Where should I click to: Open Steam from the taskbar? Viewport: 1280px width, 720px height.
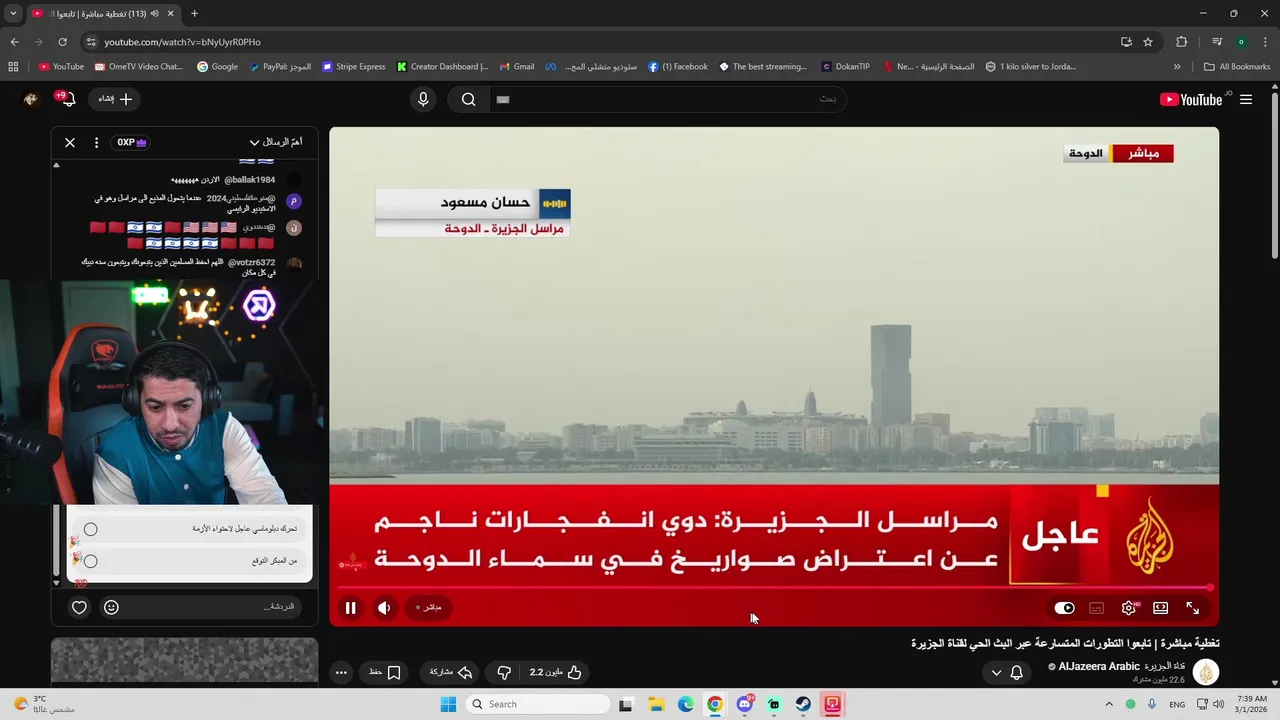[803, 704]
